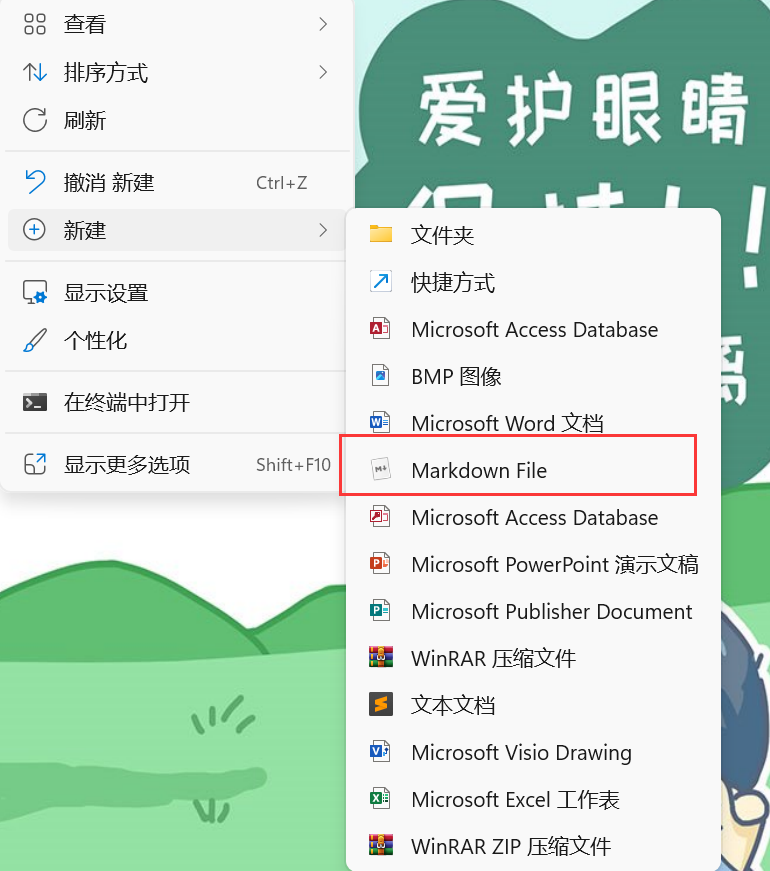Click the Microsoft Word 文档 icon

pos(381,422)
